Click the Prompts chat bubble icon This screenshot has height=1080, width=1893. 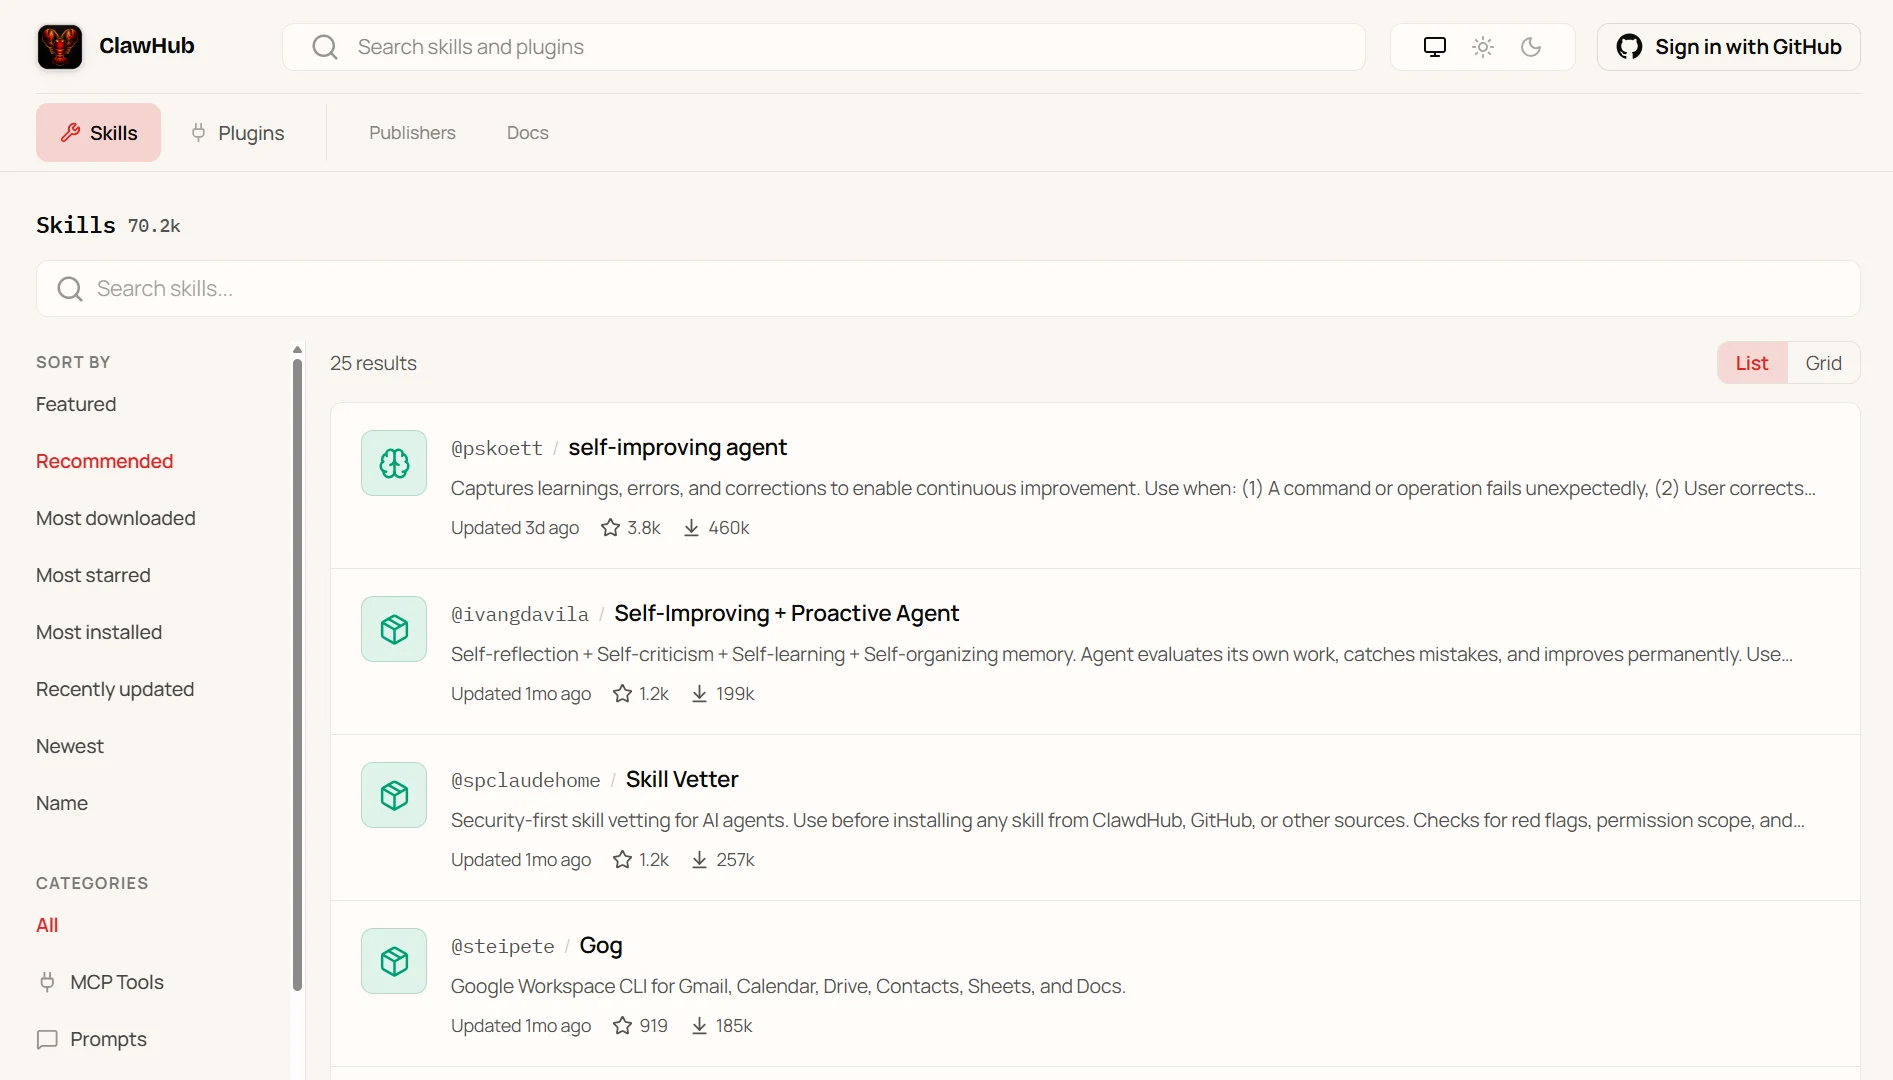coord(47,1039)
